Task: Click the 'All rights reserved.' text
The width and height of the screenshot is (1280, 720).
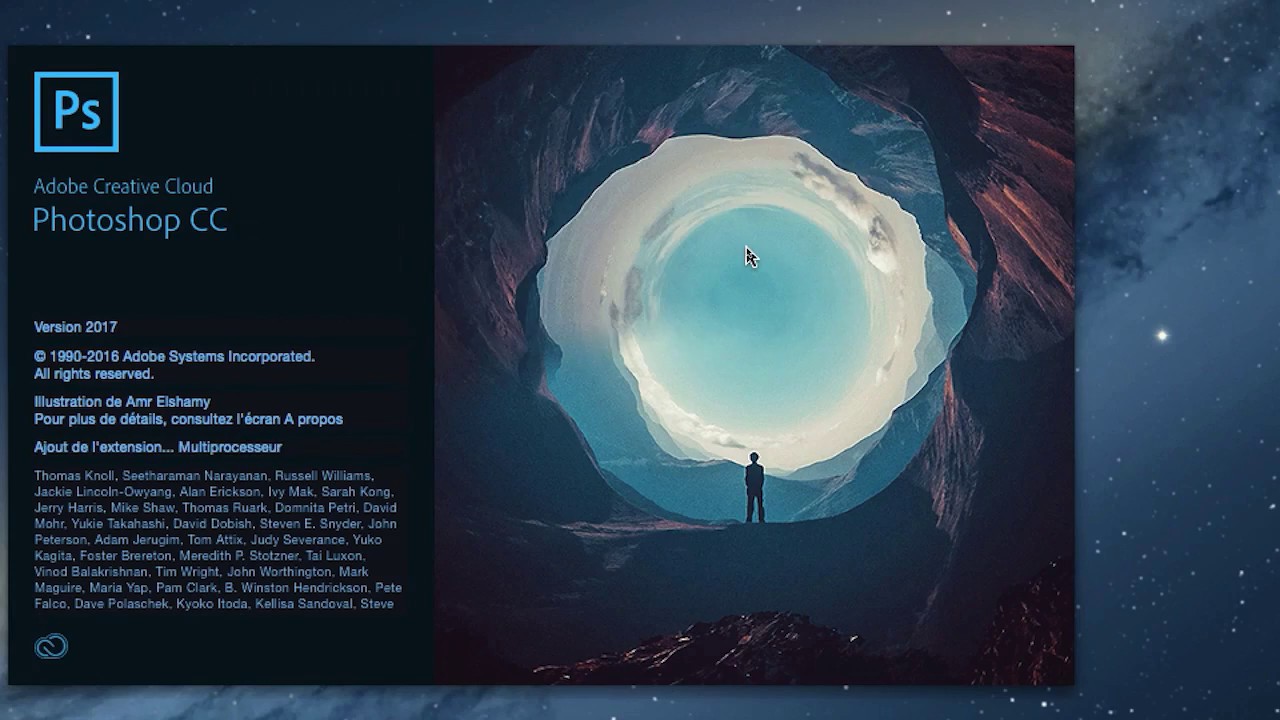Action: (x=94, y=374)
